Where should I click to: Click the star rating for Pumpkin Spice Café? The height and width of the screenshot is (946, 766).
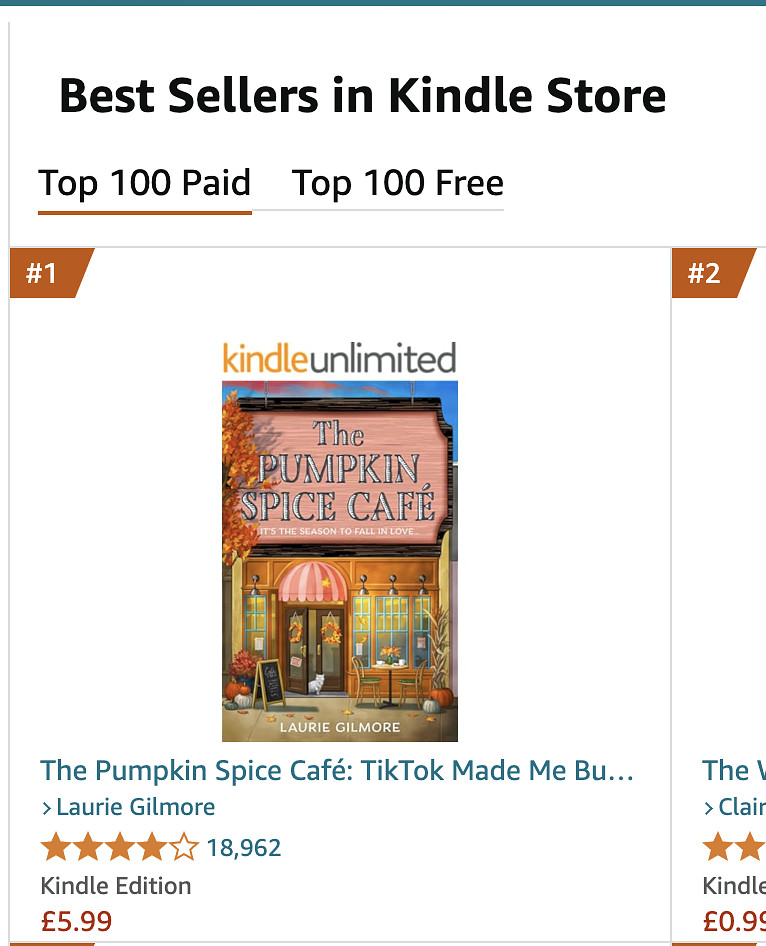point(119,849)
